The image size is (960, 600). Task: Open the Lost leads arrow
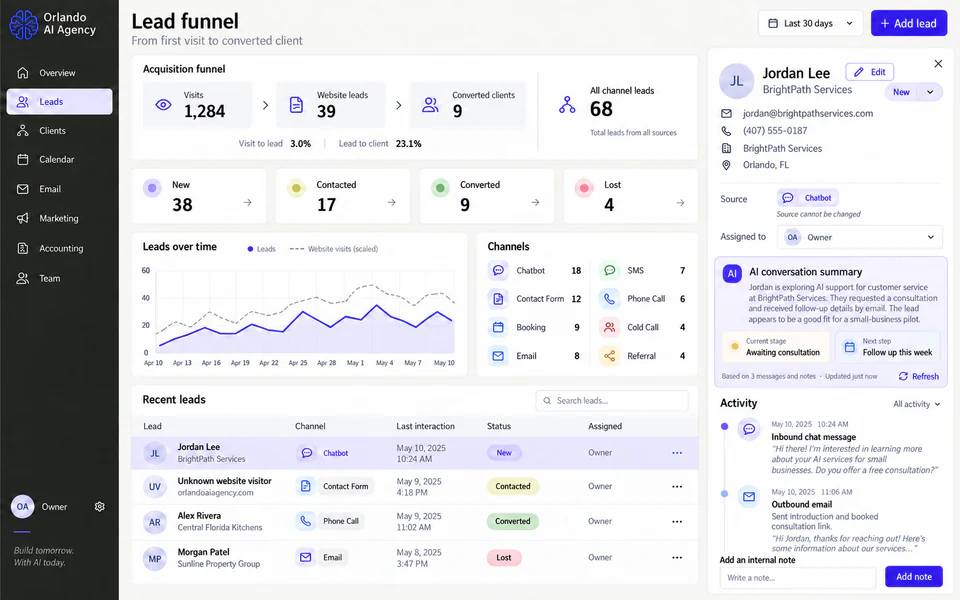(x=680, y=203)
